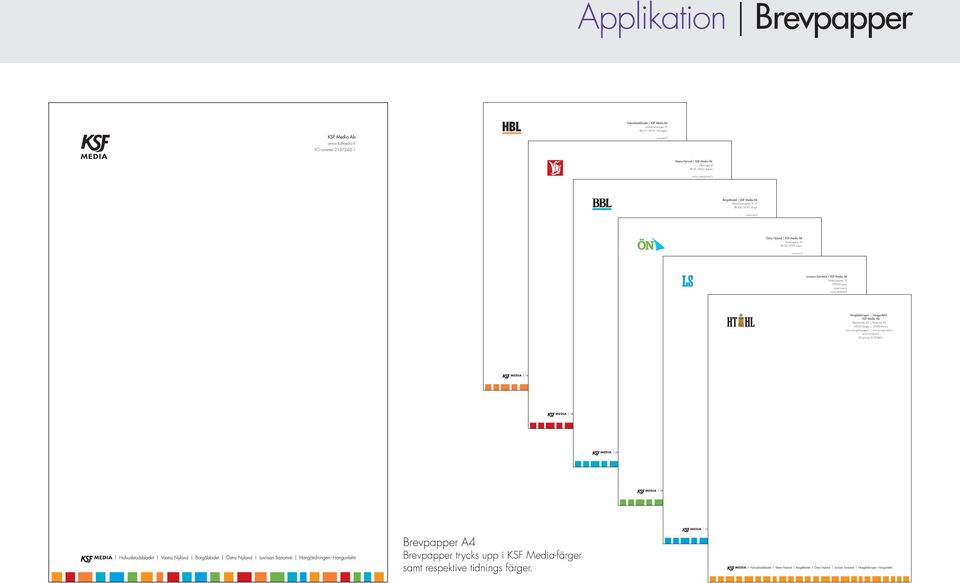Viewport: 960px width, 583px height.
Task: Click the blue color bar on LS letterhead
Action: click(686, 541)
